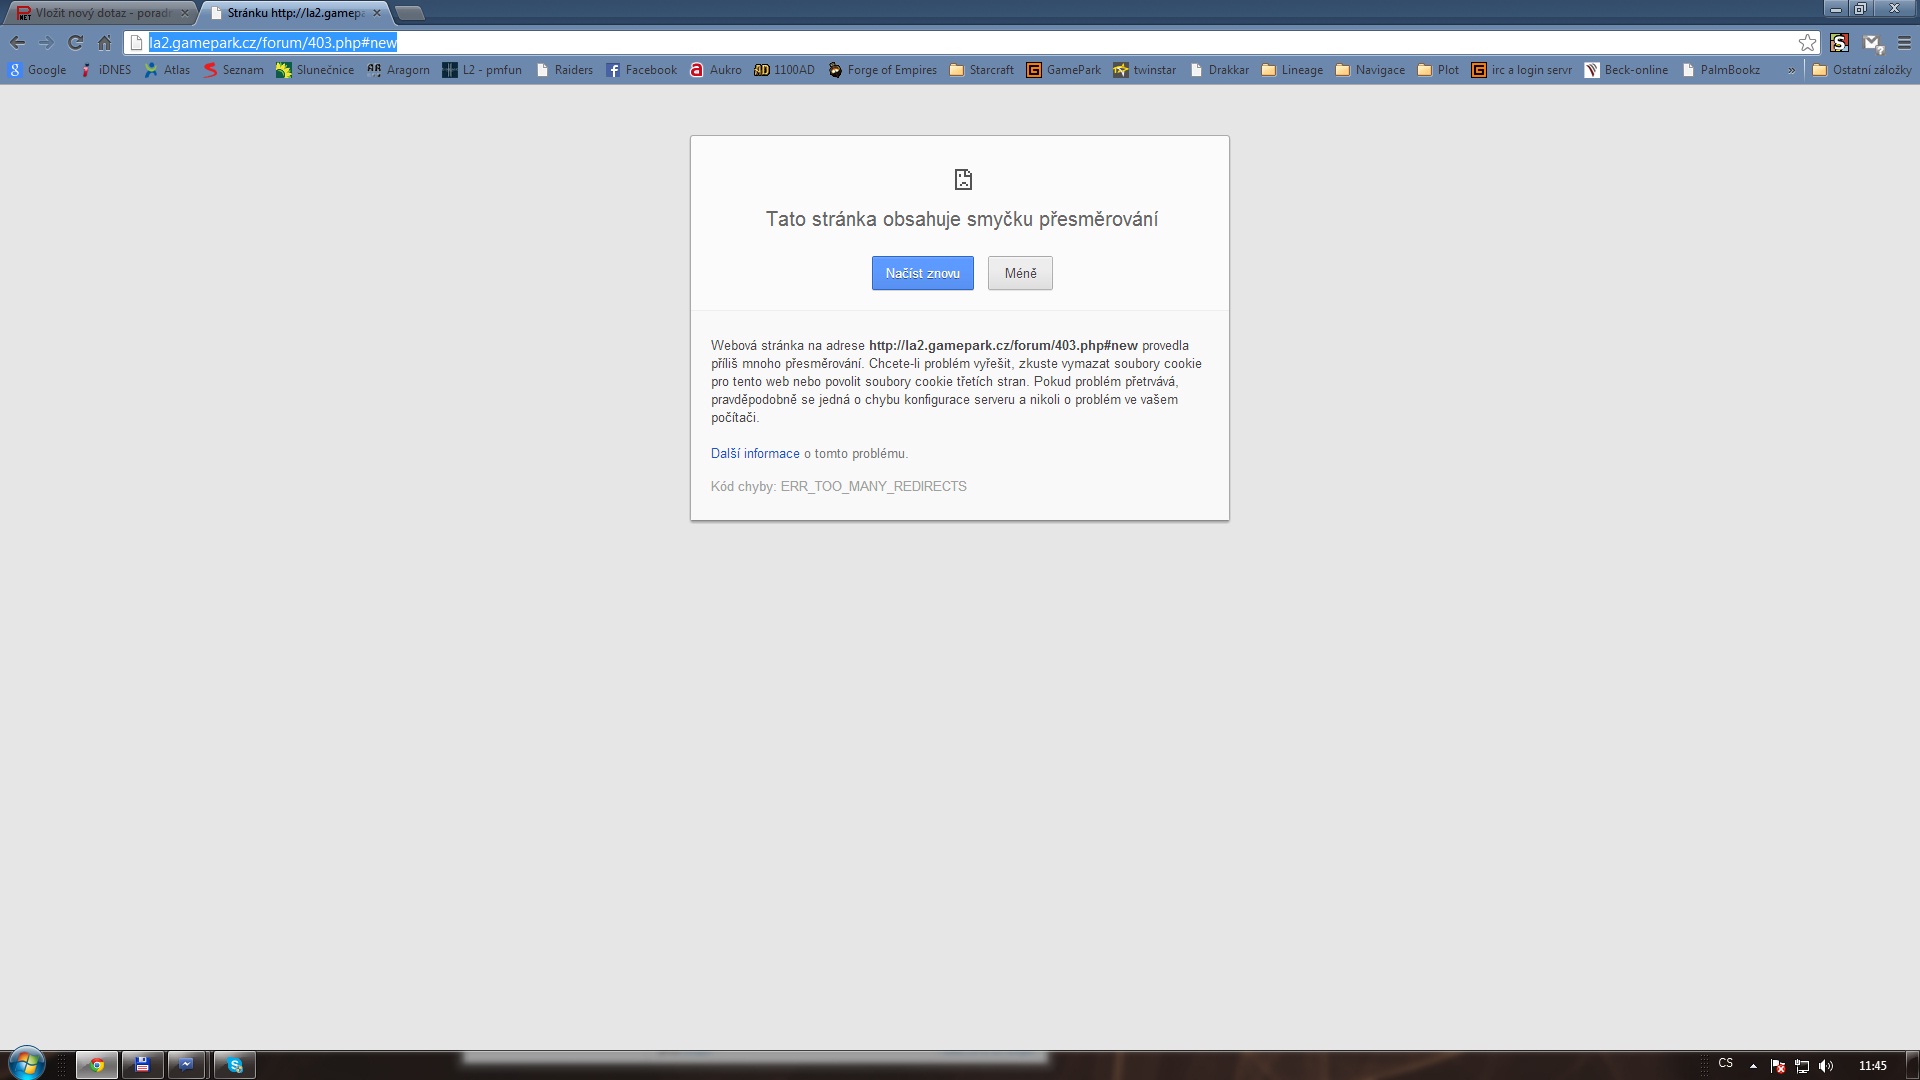Open a new tab
Image resolution: width=1920 pixels, height=1080 pixels.
click(410, 13)
